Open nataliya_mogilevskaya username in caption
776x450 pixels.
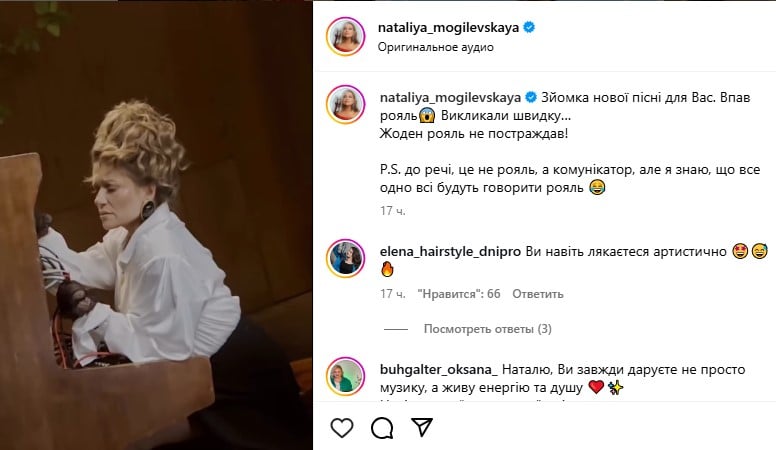point(450,98)
